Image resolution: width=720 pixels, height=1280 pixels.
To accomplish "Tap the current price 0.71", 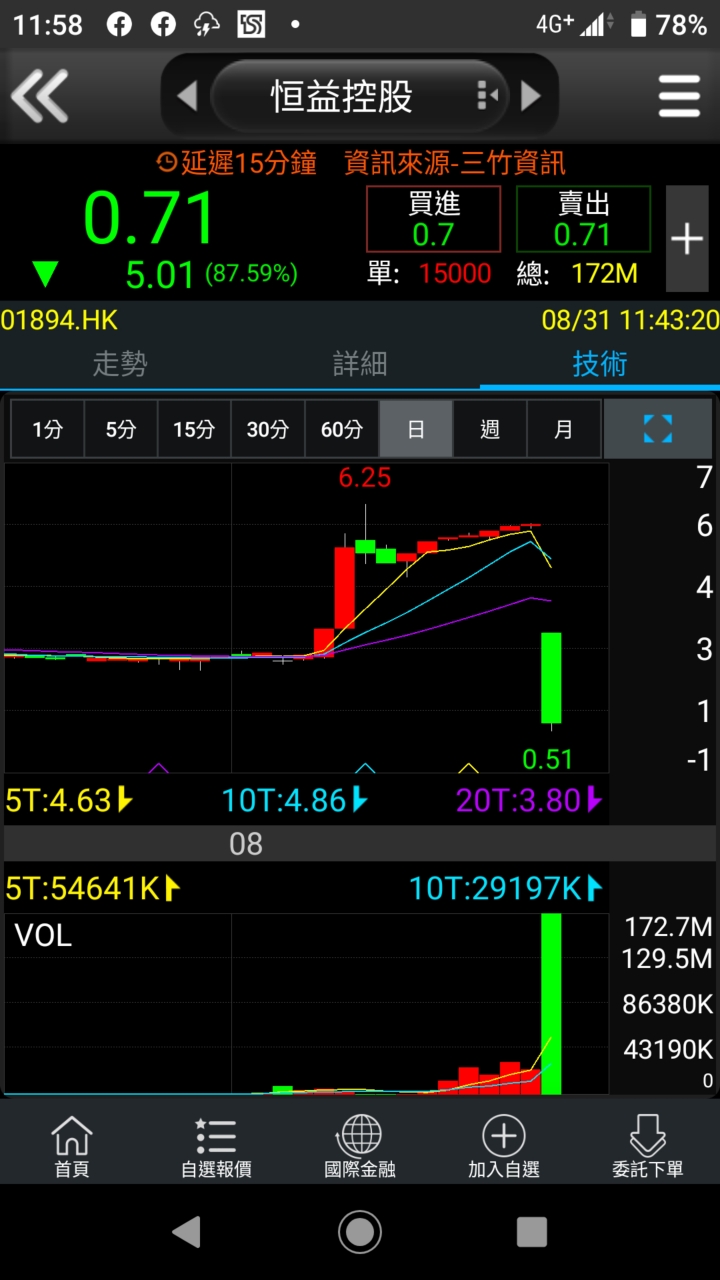I will [x=150, y=218].
